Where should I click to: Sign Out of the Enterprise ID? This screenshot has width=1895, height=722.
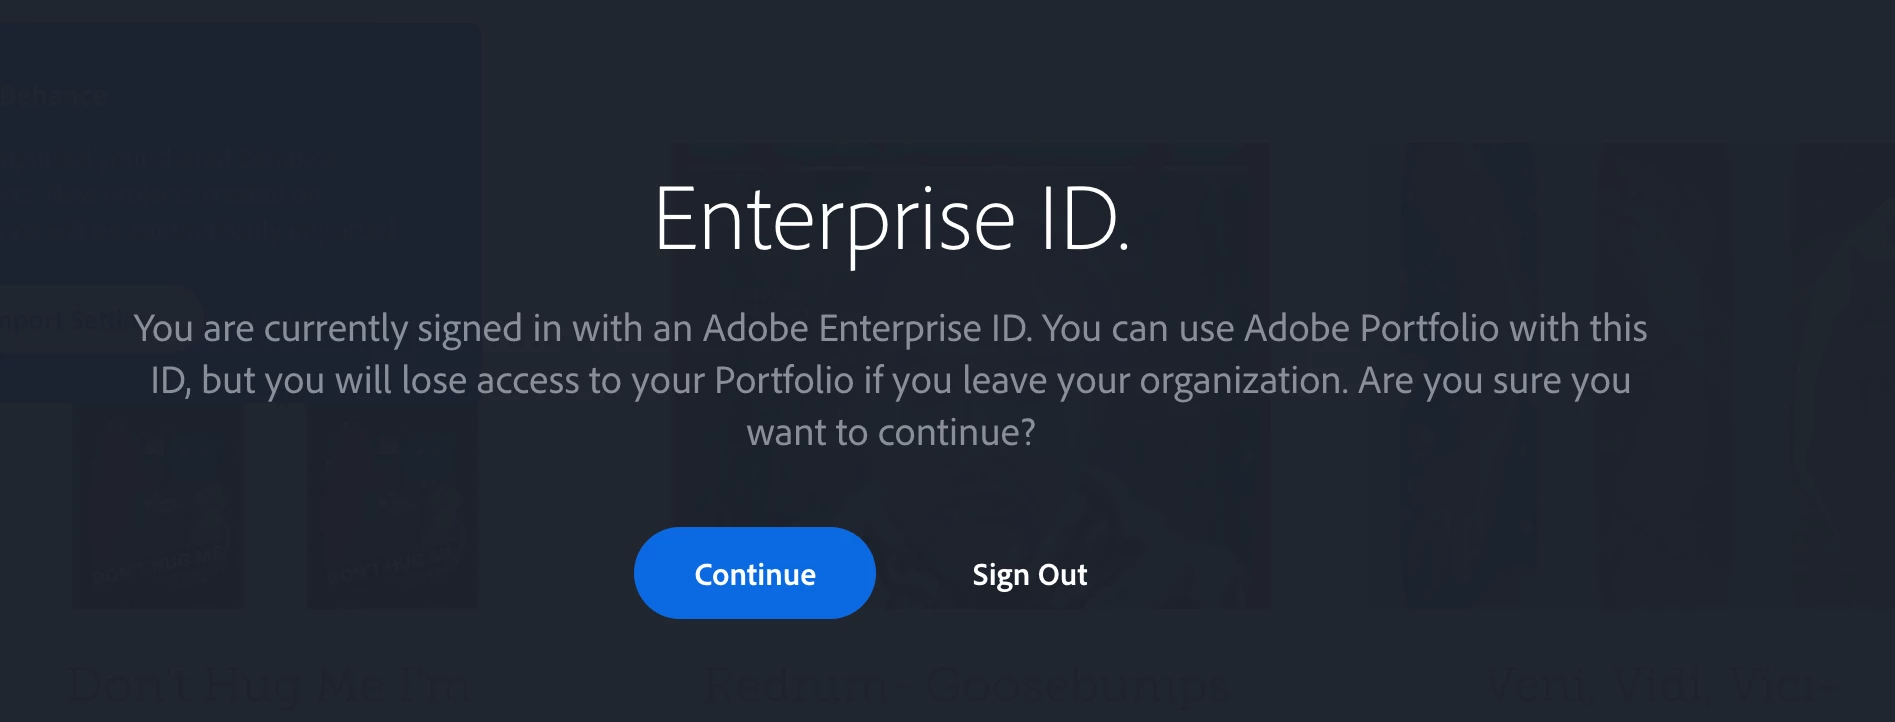click(x=1029, y=575)
